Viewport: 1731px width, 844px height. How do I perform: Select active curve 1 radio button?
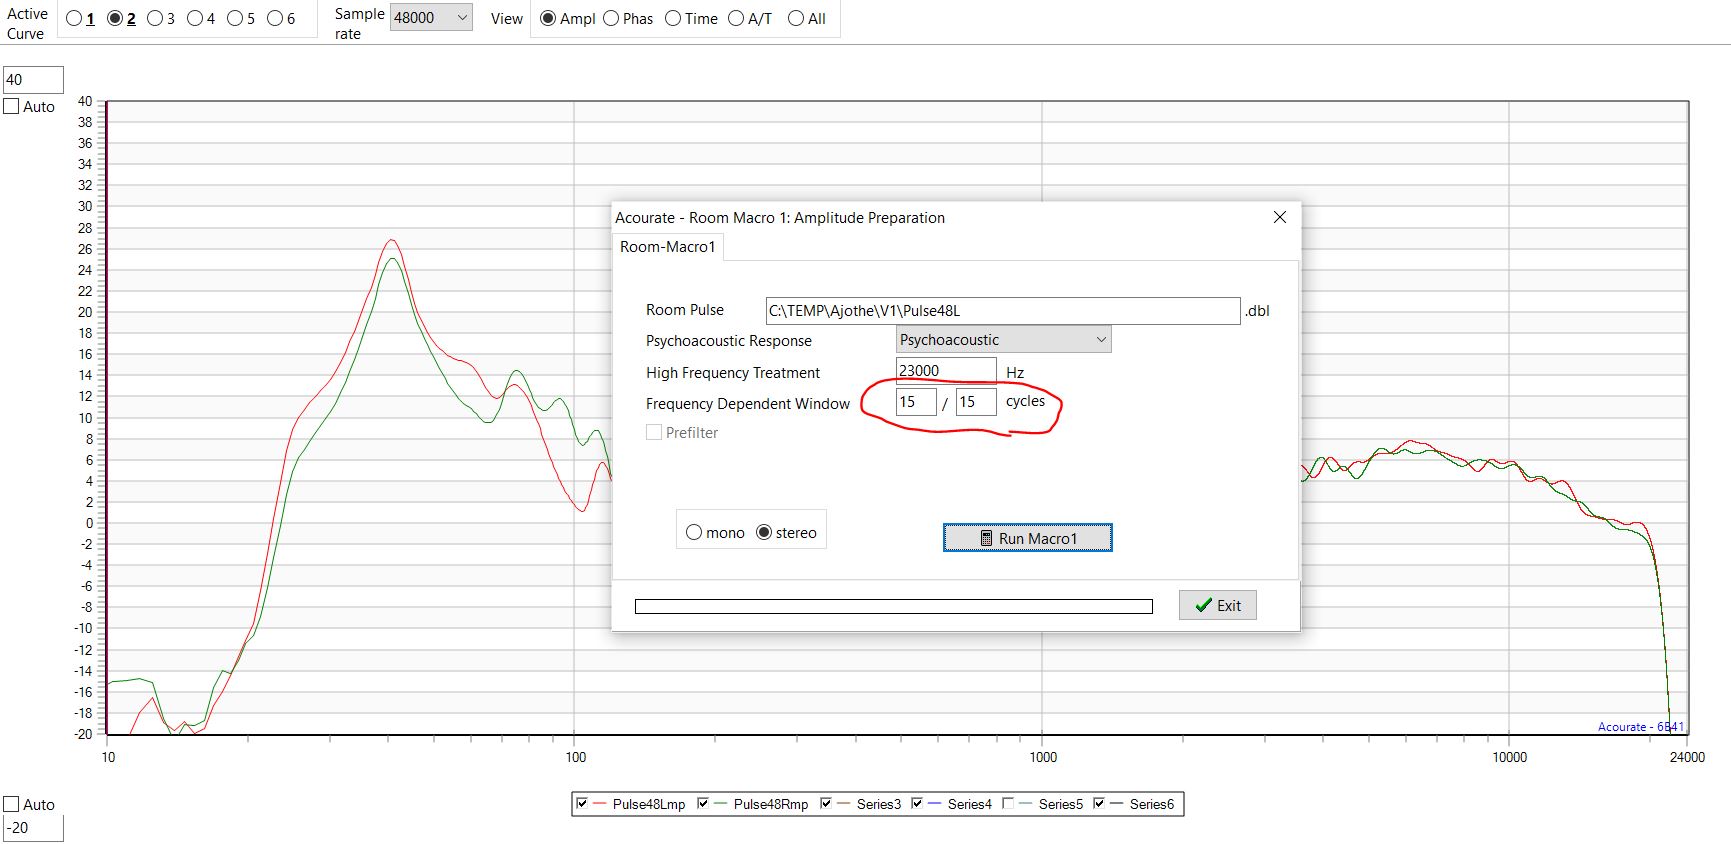(74, 18)
